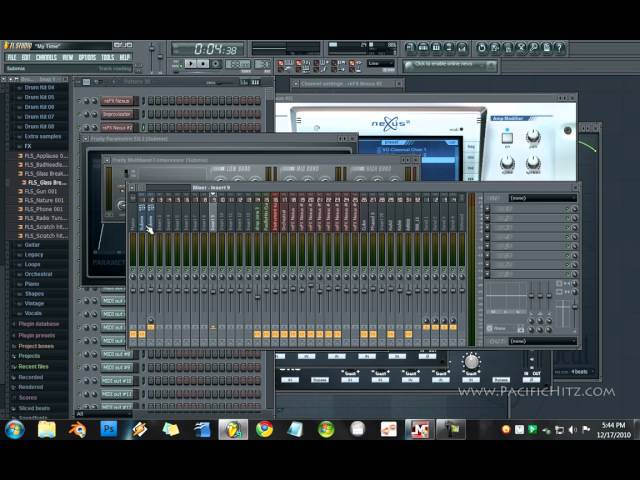Open mixer OUT dropdown showing (none)
This screenshot has width=640, height=480.
(x=542, y=341)
